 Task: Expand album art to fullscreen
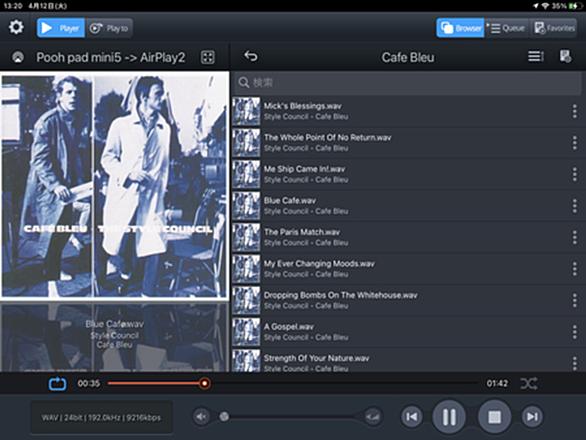[x=208, y=57]
